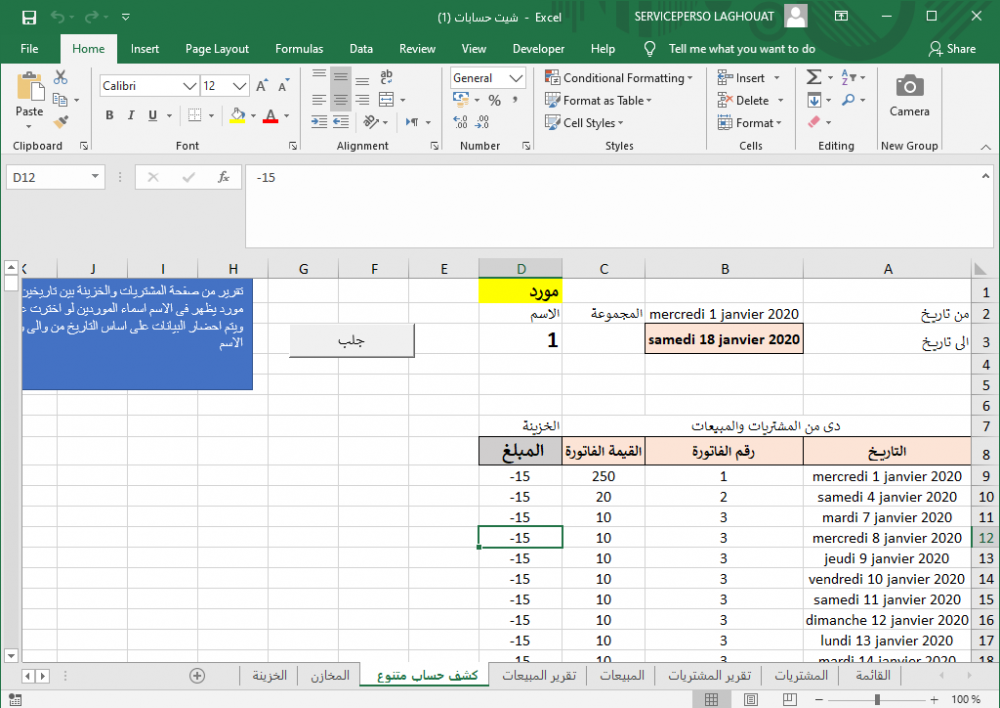Increase font size with the larger A
Image resolution: width=1000 pixels, height=708 pixels.
(x=261, y=85)
